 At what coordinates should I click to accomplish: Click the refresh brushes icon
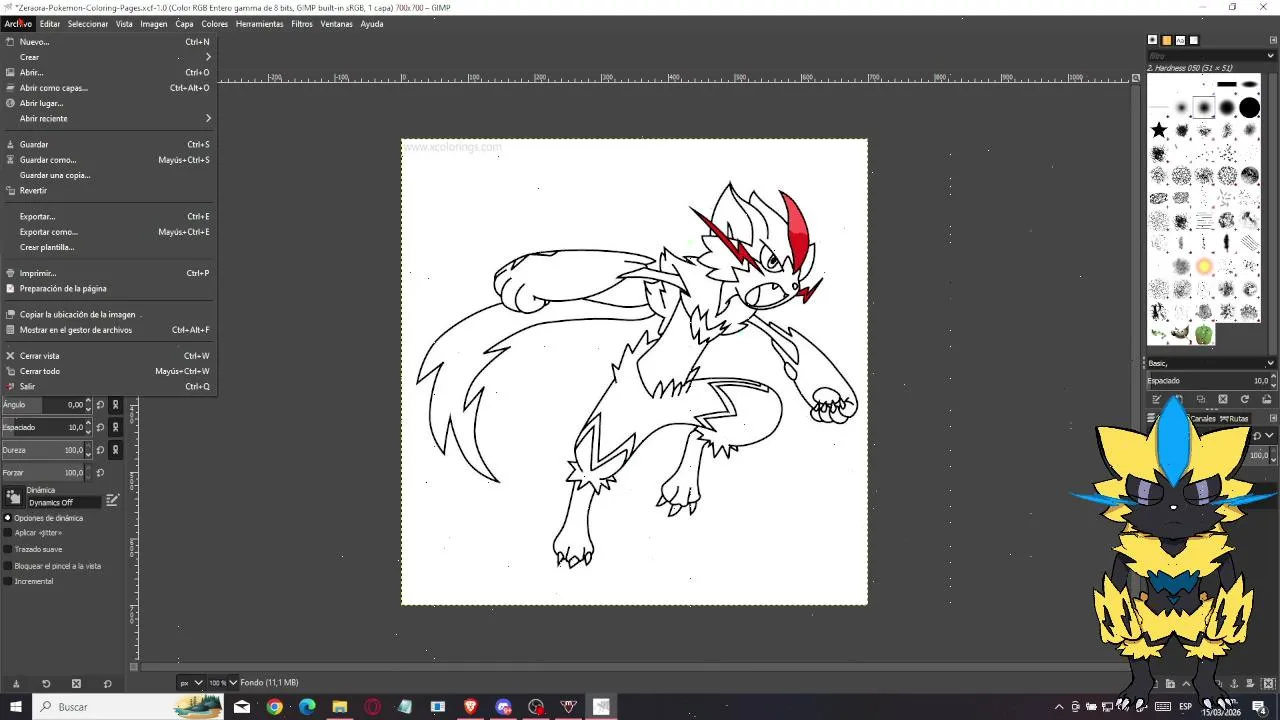tap(1244, 399)
